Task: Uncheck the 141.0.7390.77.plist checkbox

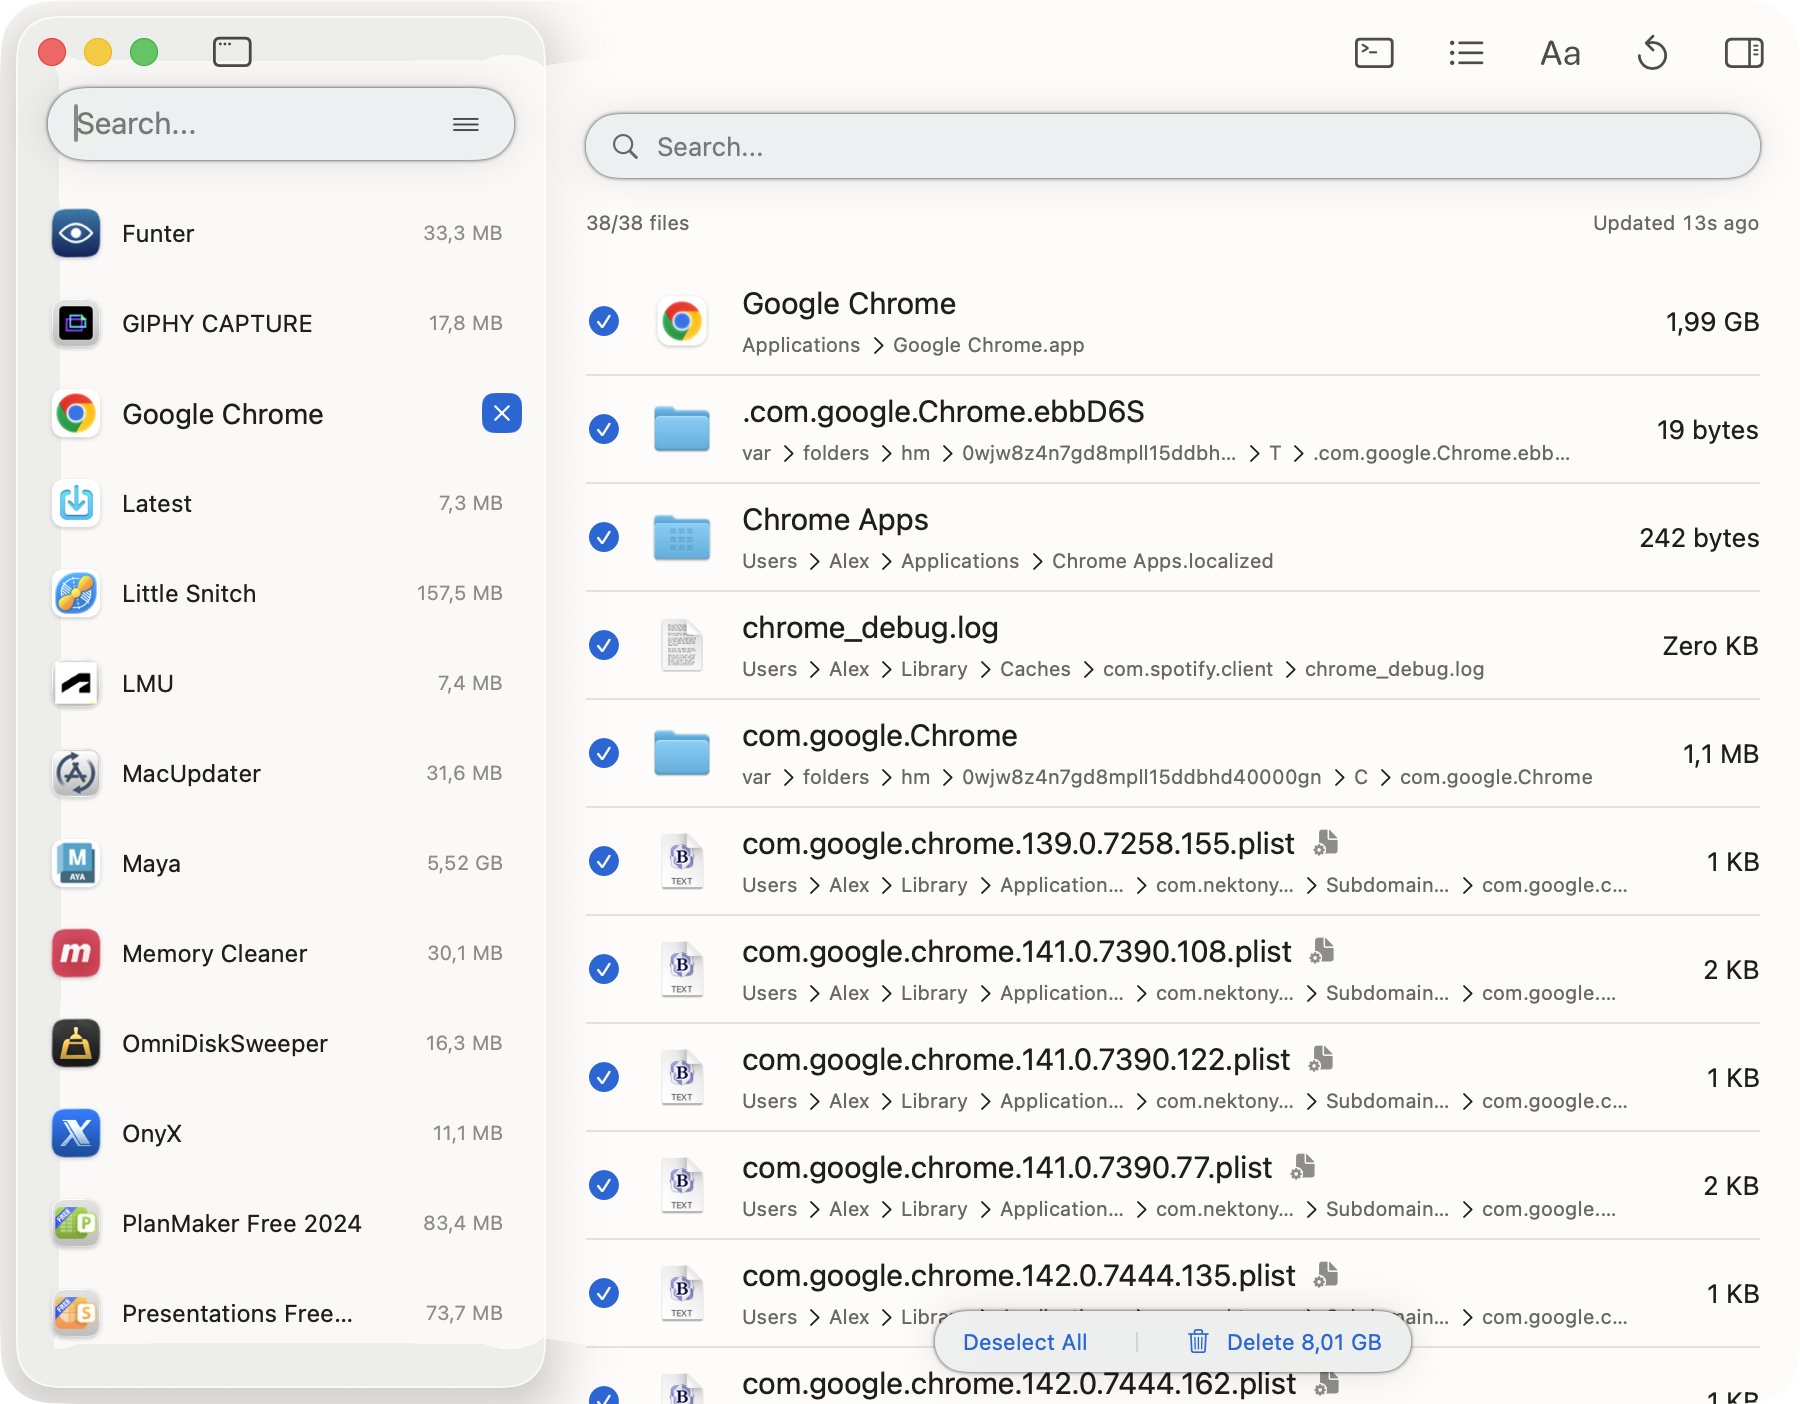Action: [604, 1185]
